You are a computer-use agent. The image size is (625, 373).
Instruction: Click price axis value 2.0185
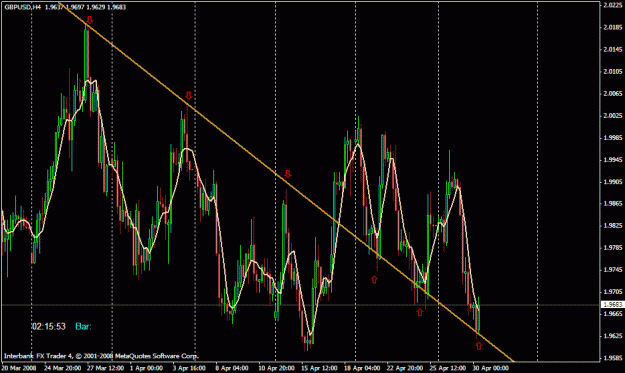613,27
